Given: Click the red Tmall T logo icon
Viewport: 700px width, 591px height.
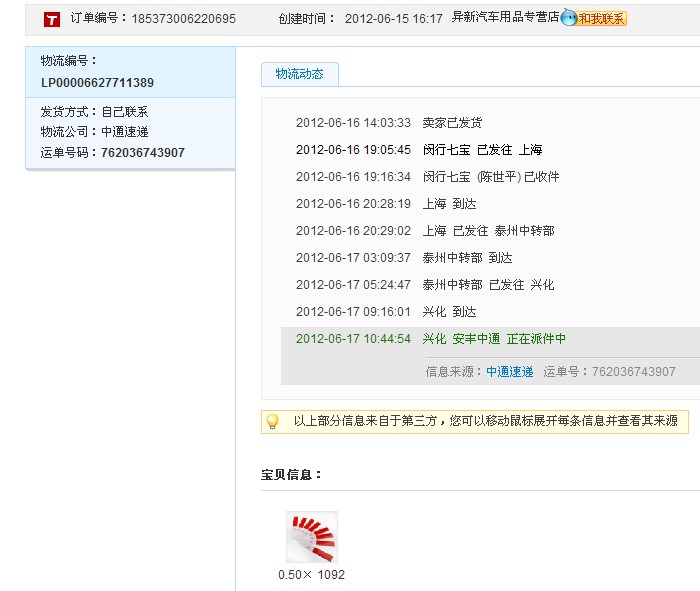Looking at the screenshot, I should (52, 19).
